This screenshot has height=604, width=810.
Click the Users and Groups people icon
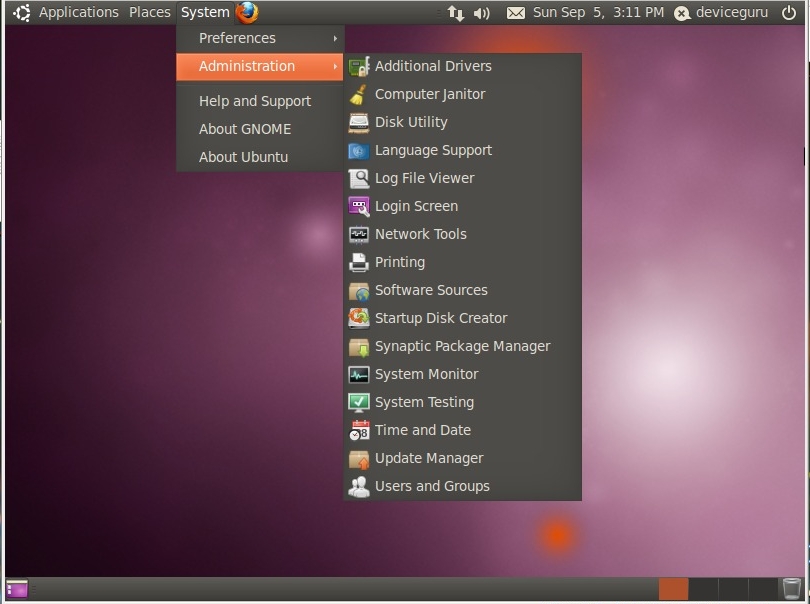pos(359,486)
